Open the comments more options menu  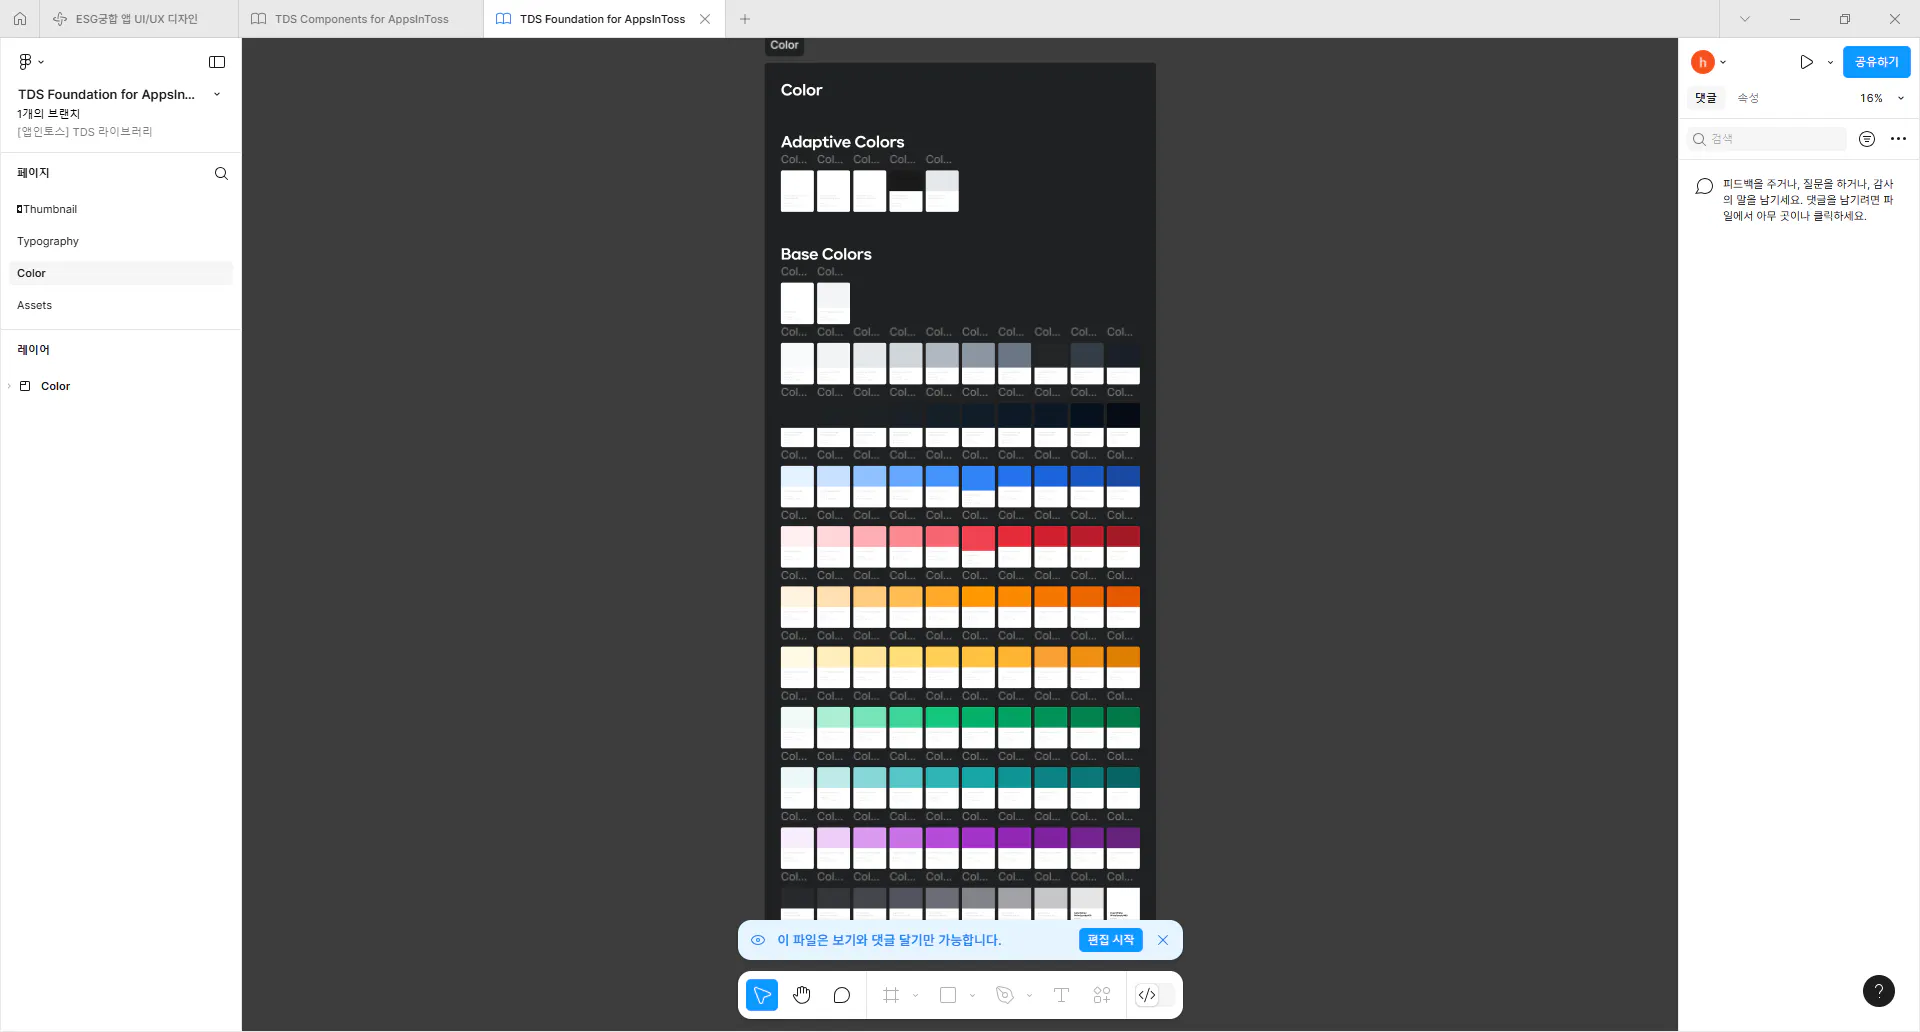1899,139
